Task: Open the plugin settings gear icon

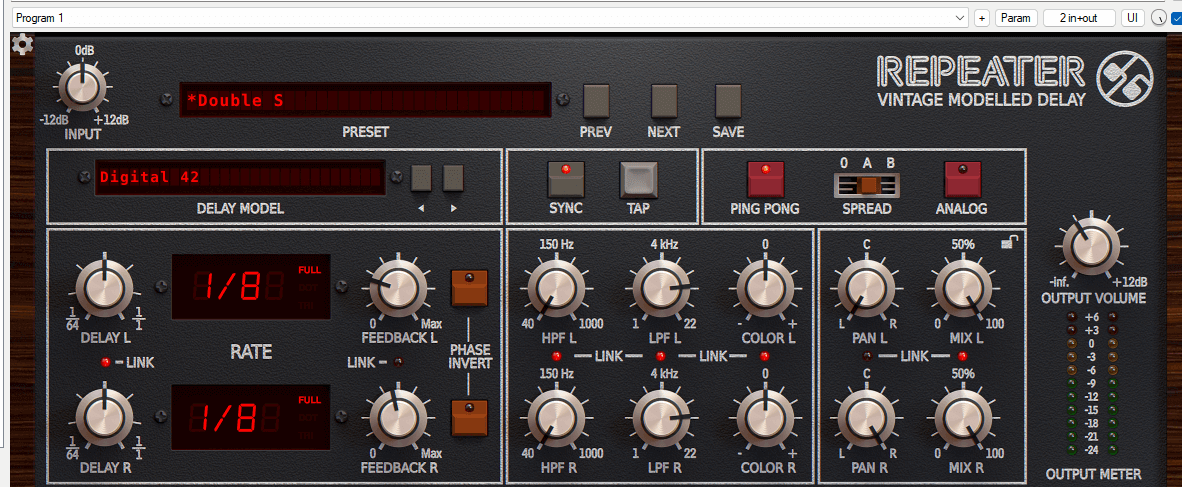Action: [x=23, y=45]
